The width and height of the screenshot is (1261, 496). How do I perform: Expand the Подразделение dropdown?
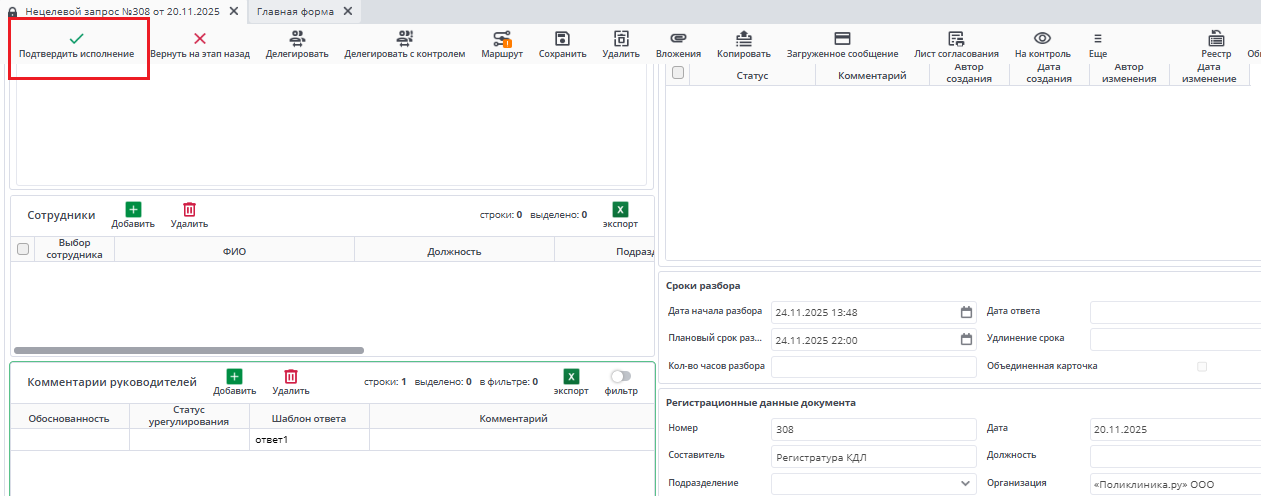tap(965, 483)
